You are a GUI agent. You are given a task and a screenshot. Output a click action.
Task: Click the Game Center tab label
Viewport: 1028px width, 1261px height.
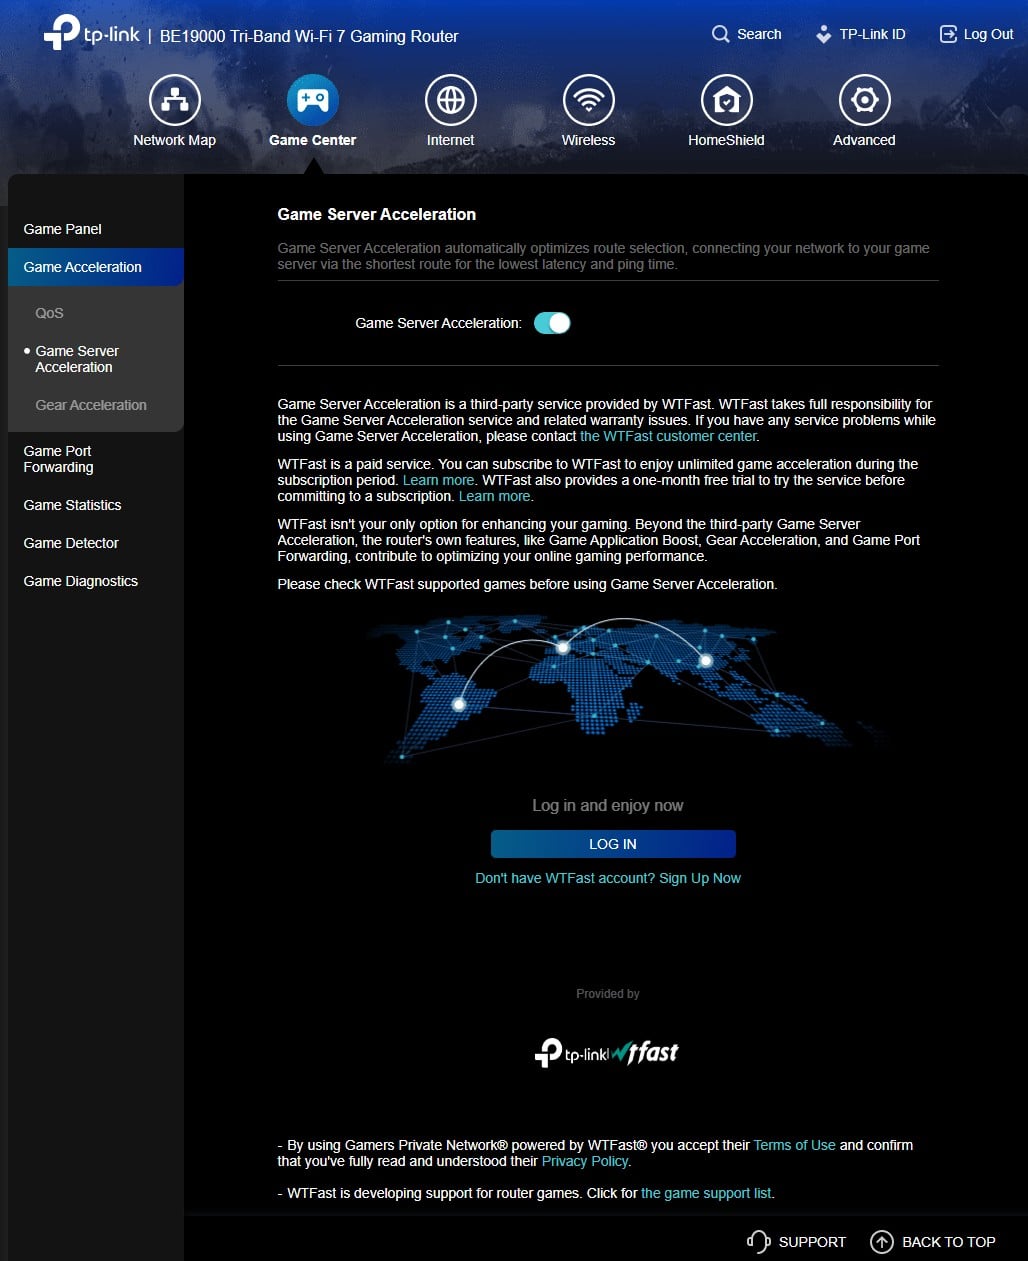coord(313,140)
